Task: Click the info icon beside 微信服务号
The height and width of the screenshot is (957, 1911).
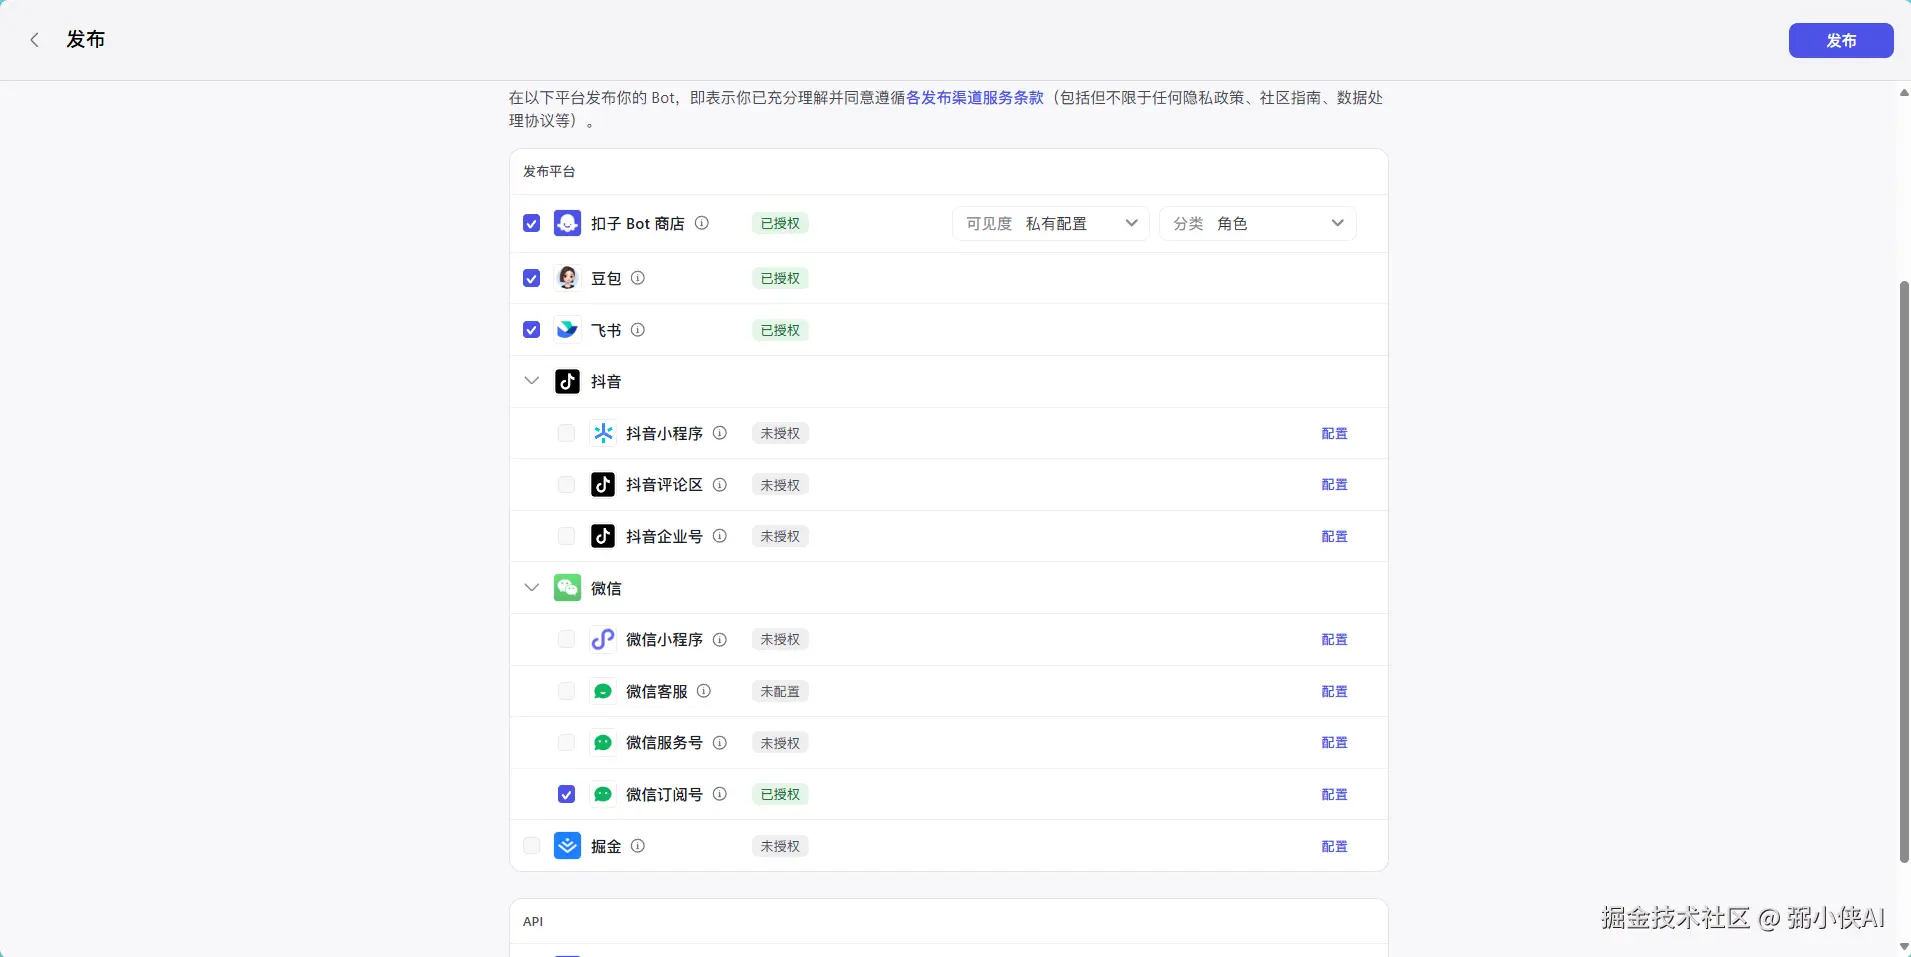Action: tap(720, 742)
